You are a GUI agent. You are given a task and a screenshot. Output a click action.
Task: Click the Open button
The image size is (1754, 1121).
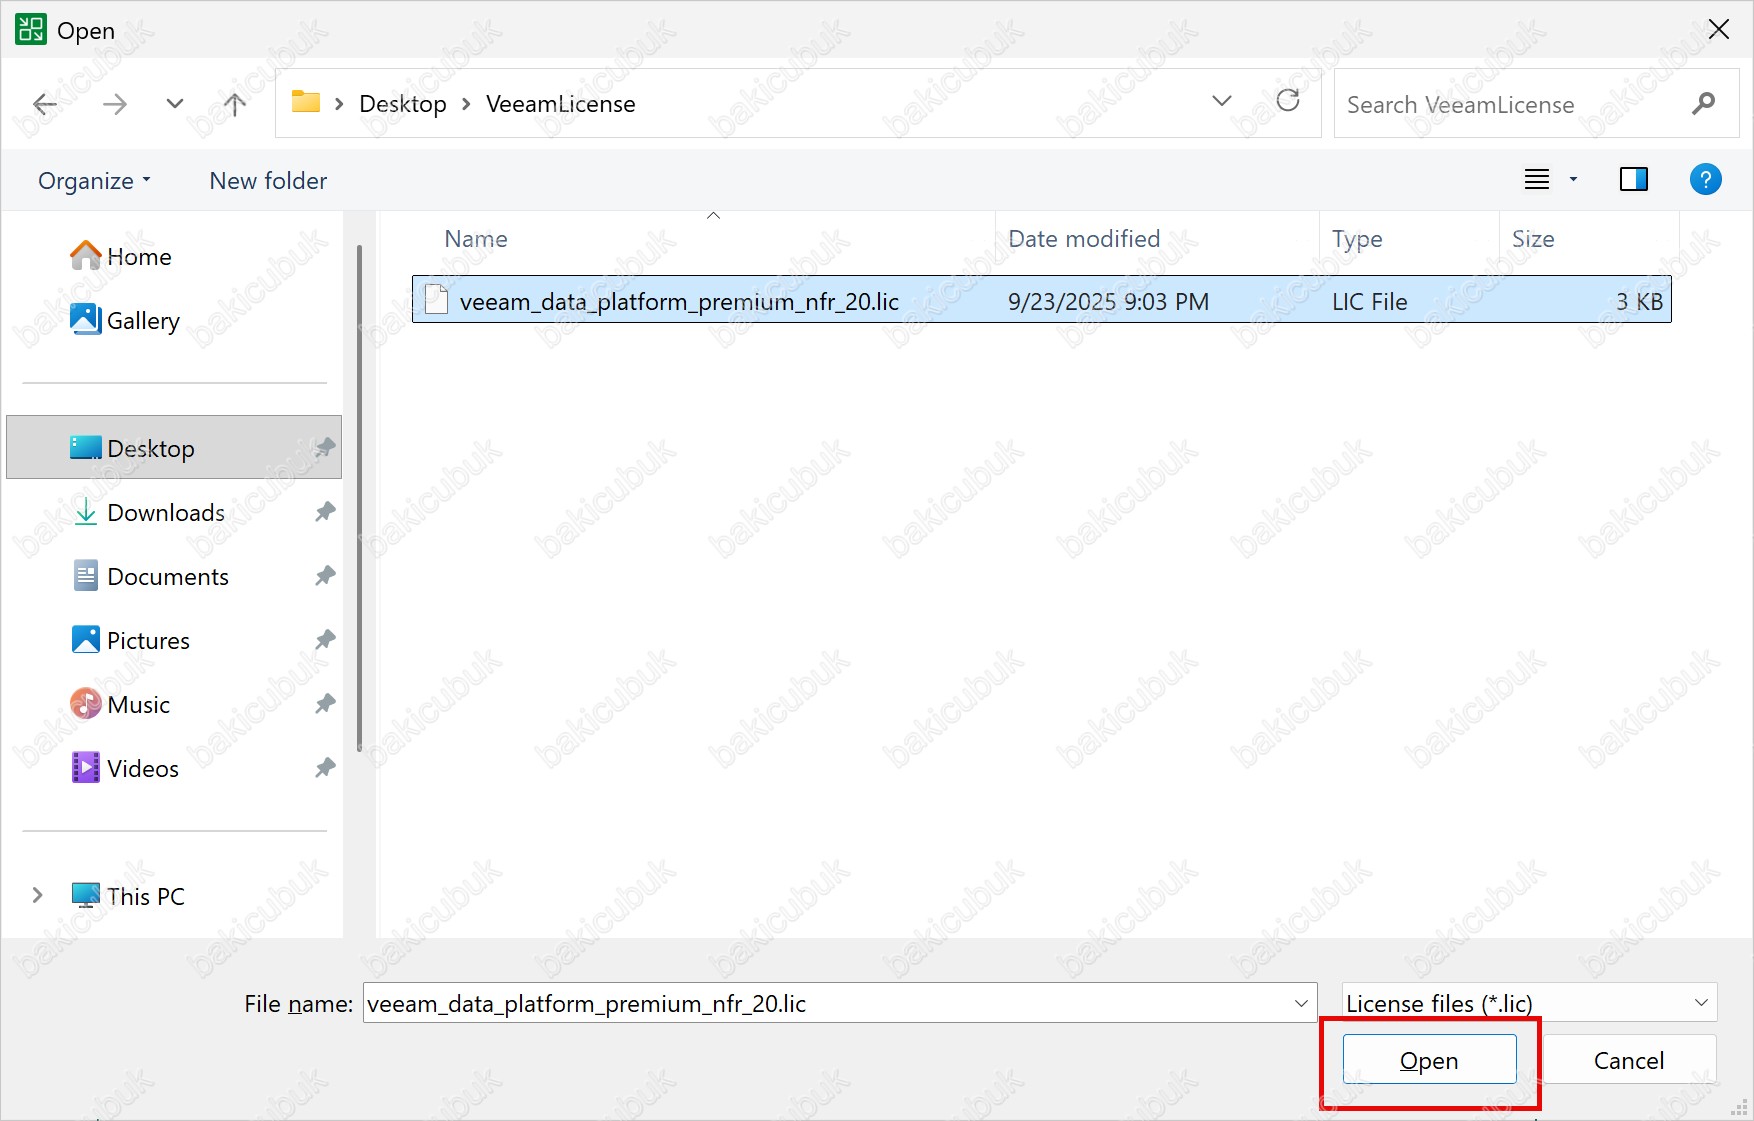(1429, 1060)
